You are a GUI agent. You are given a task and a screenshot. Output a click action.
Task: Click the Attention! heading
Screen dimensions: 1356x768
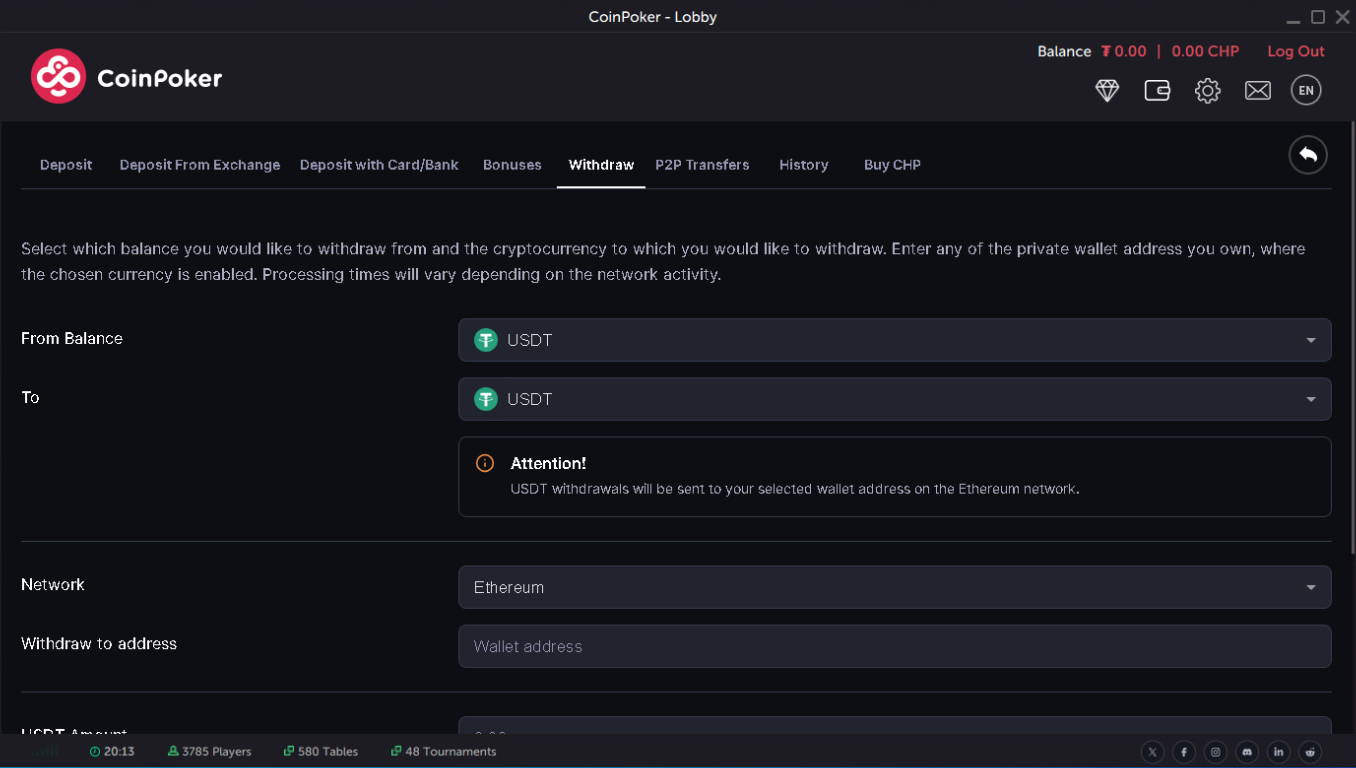point(548,463)
